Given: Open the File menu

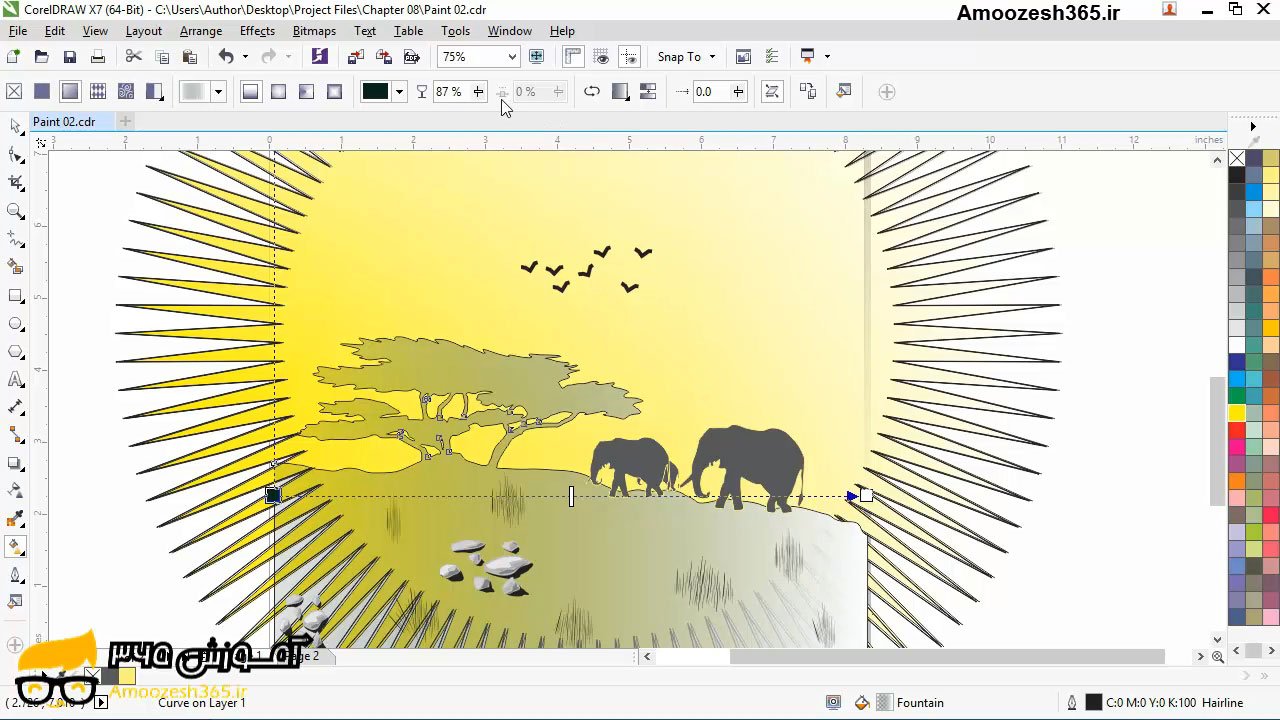Looking at the screenshot, I should pyautogui.click(x=17, y=31).
